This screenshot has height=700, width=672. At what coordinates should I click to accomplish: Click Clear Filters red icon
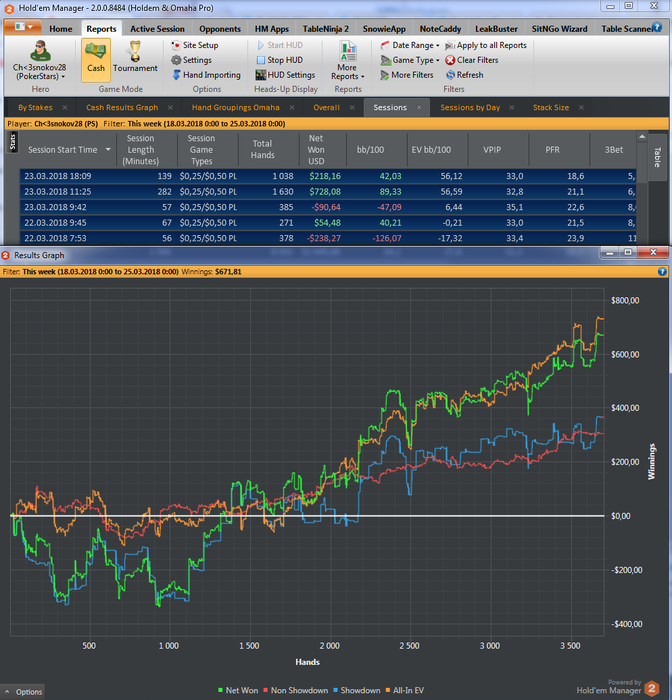tap(450, 60)
